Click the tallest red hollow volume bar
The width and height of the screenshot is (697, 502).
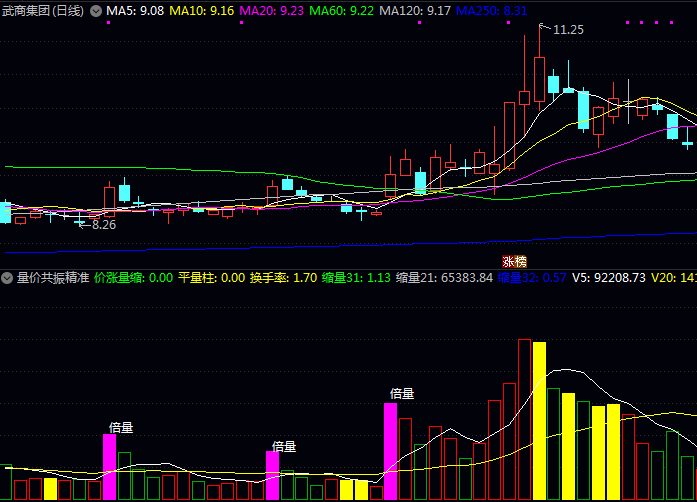pos(525,420)
